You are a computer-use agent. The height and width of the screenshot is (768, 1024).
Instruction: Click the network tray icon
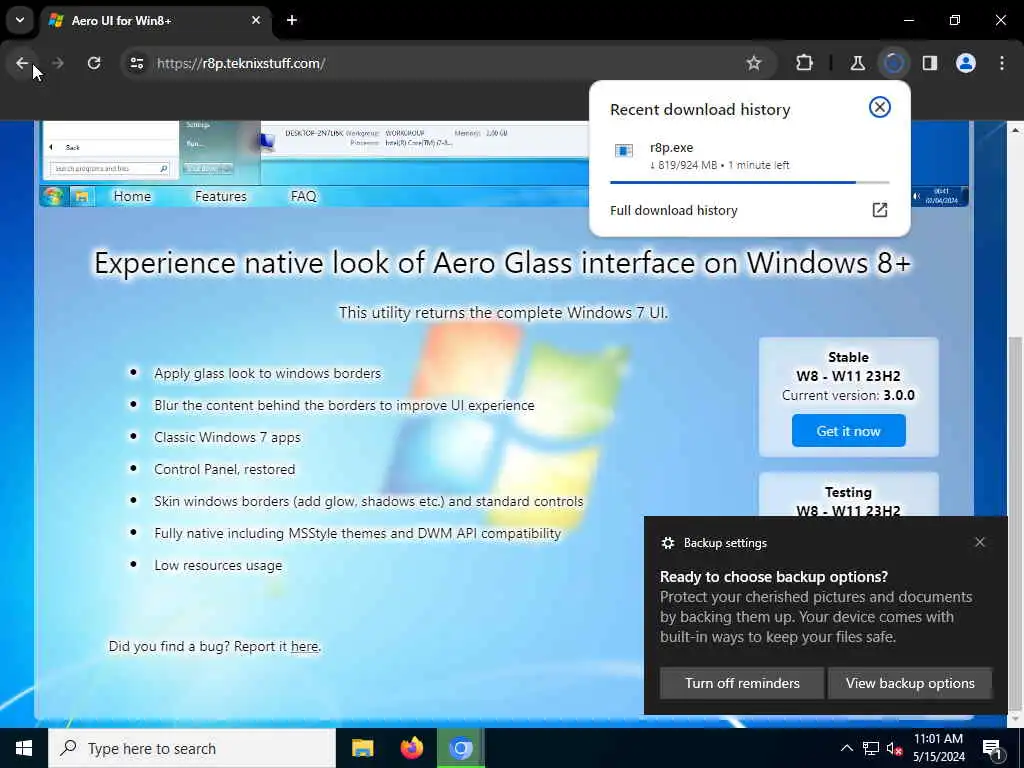click(x=871, y=748)
